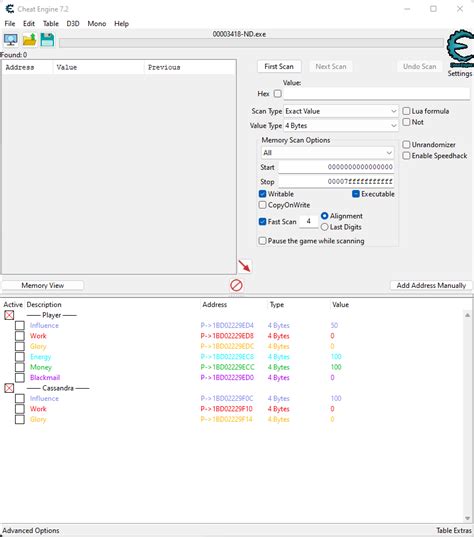
Task: Click the Cassandra Influence value 100
Action: pos(336,398)
